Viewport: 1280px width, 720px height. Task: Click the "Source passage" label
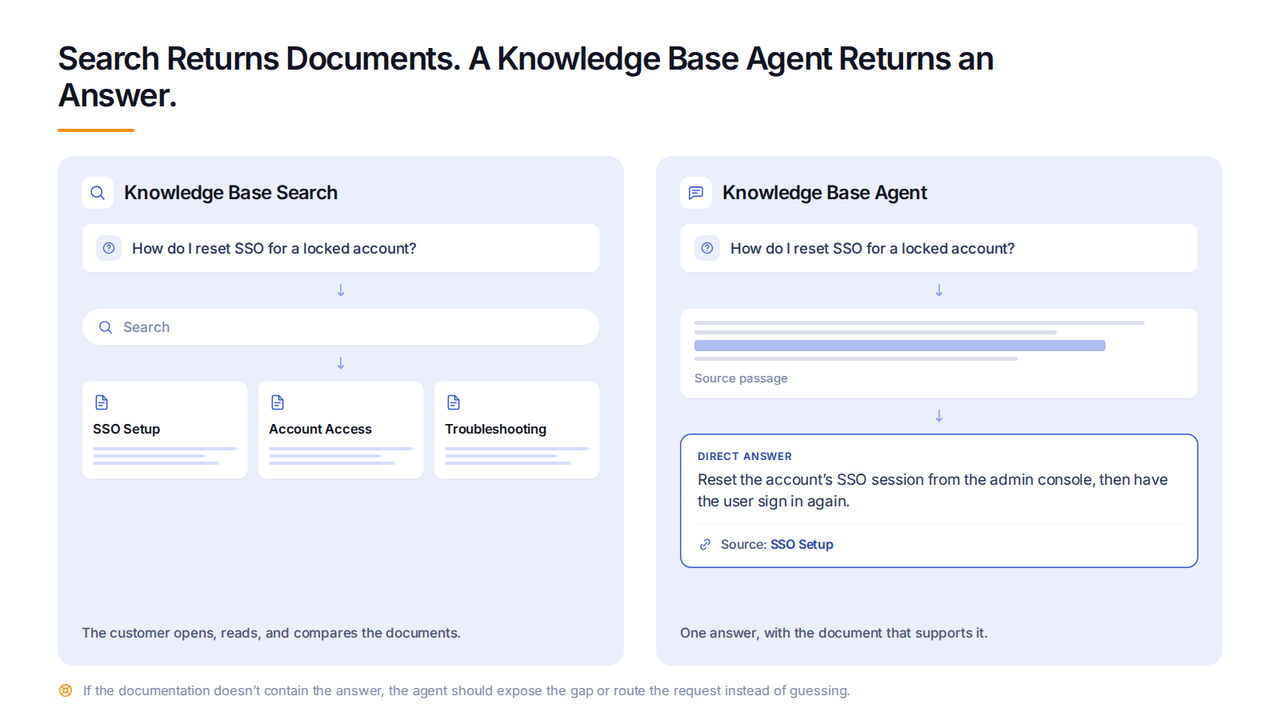[741, 379]
